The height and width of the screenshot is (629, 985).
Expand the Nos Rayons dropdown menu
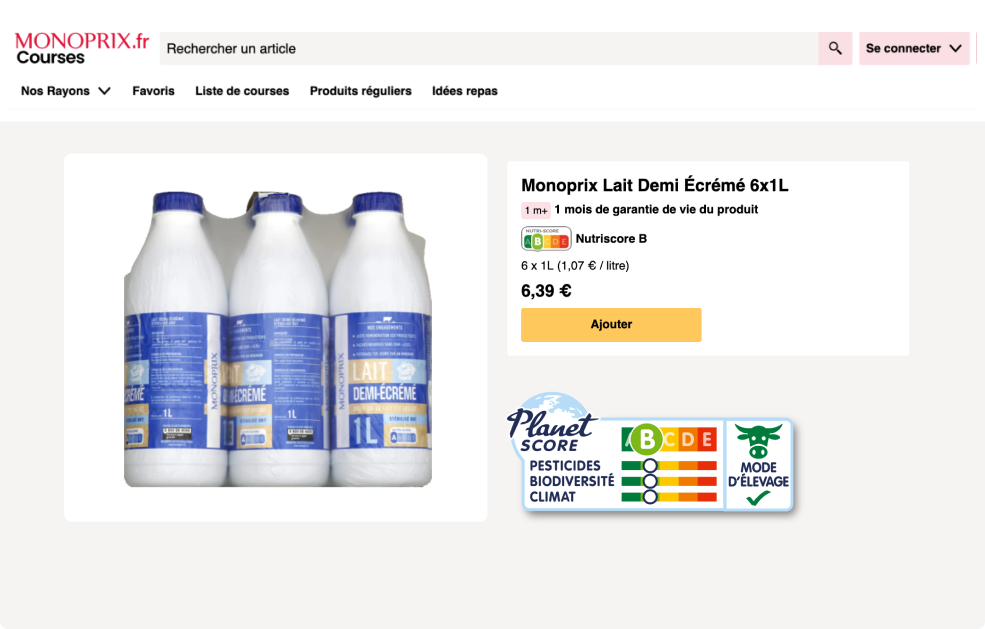(x=66, y=91)
